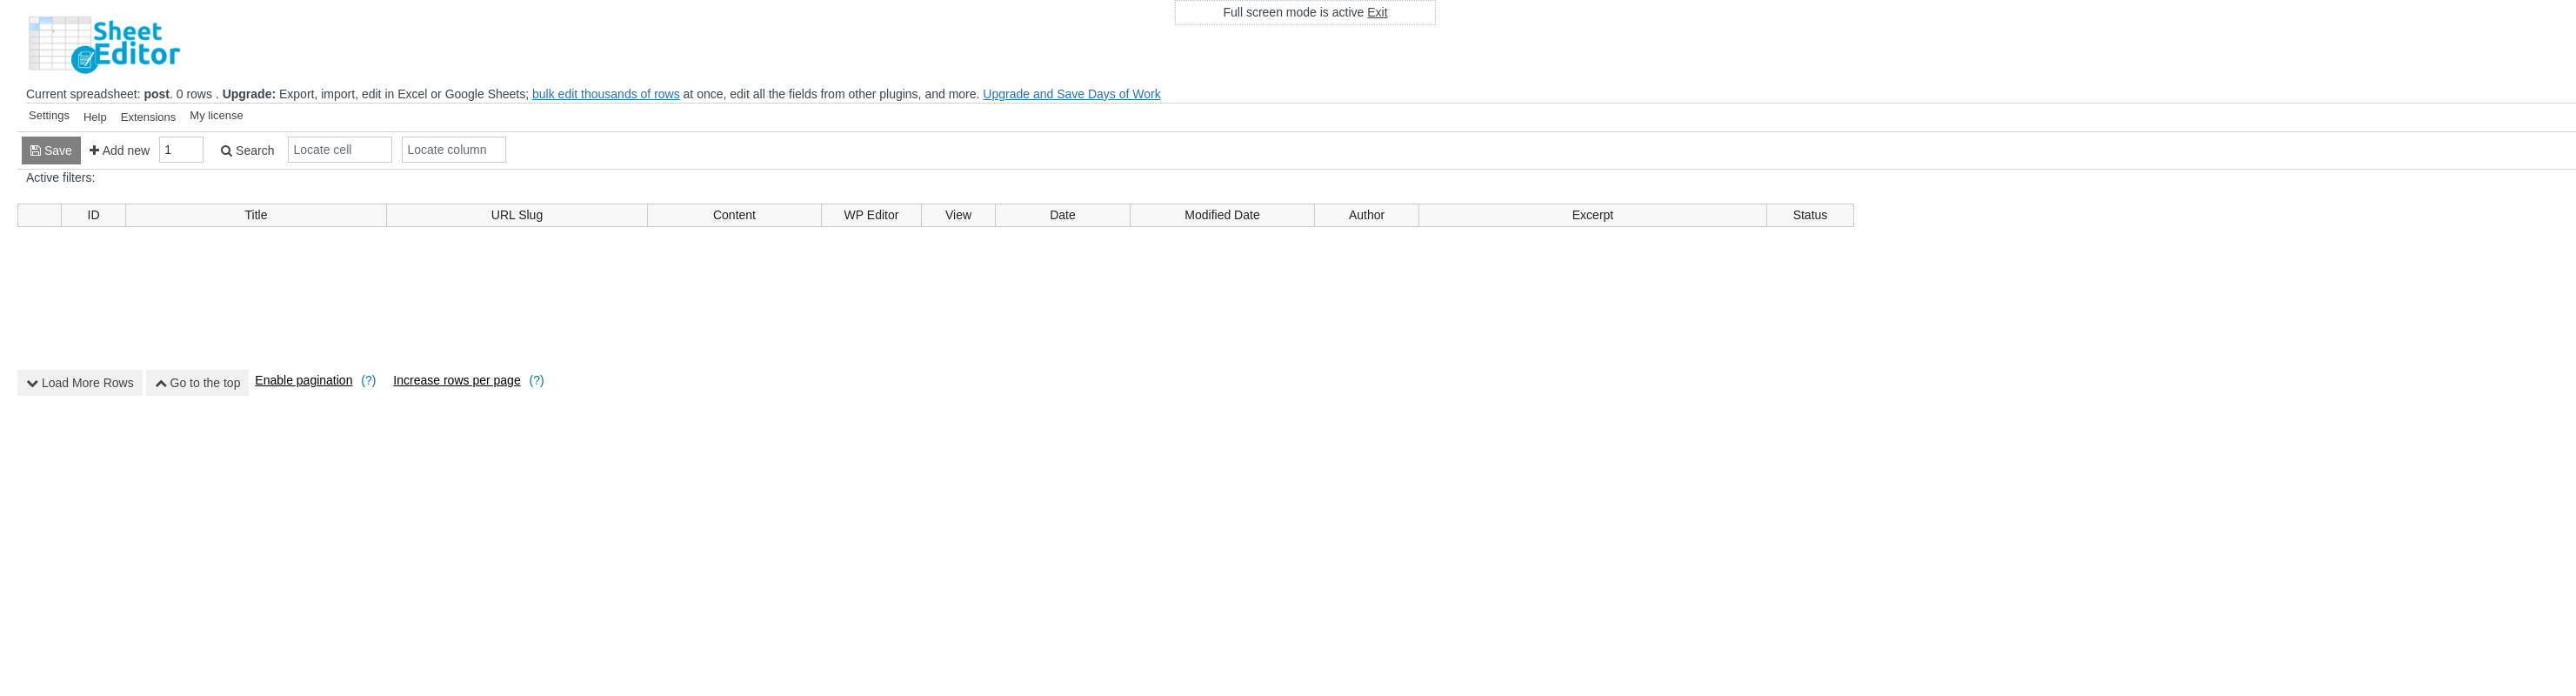Open help tooltip beside Increase rows per page

click(x=536, y=380)
